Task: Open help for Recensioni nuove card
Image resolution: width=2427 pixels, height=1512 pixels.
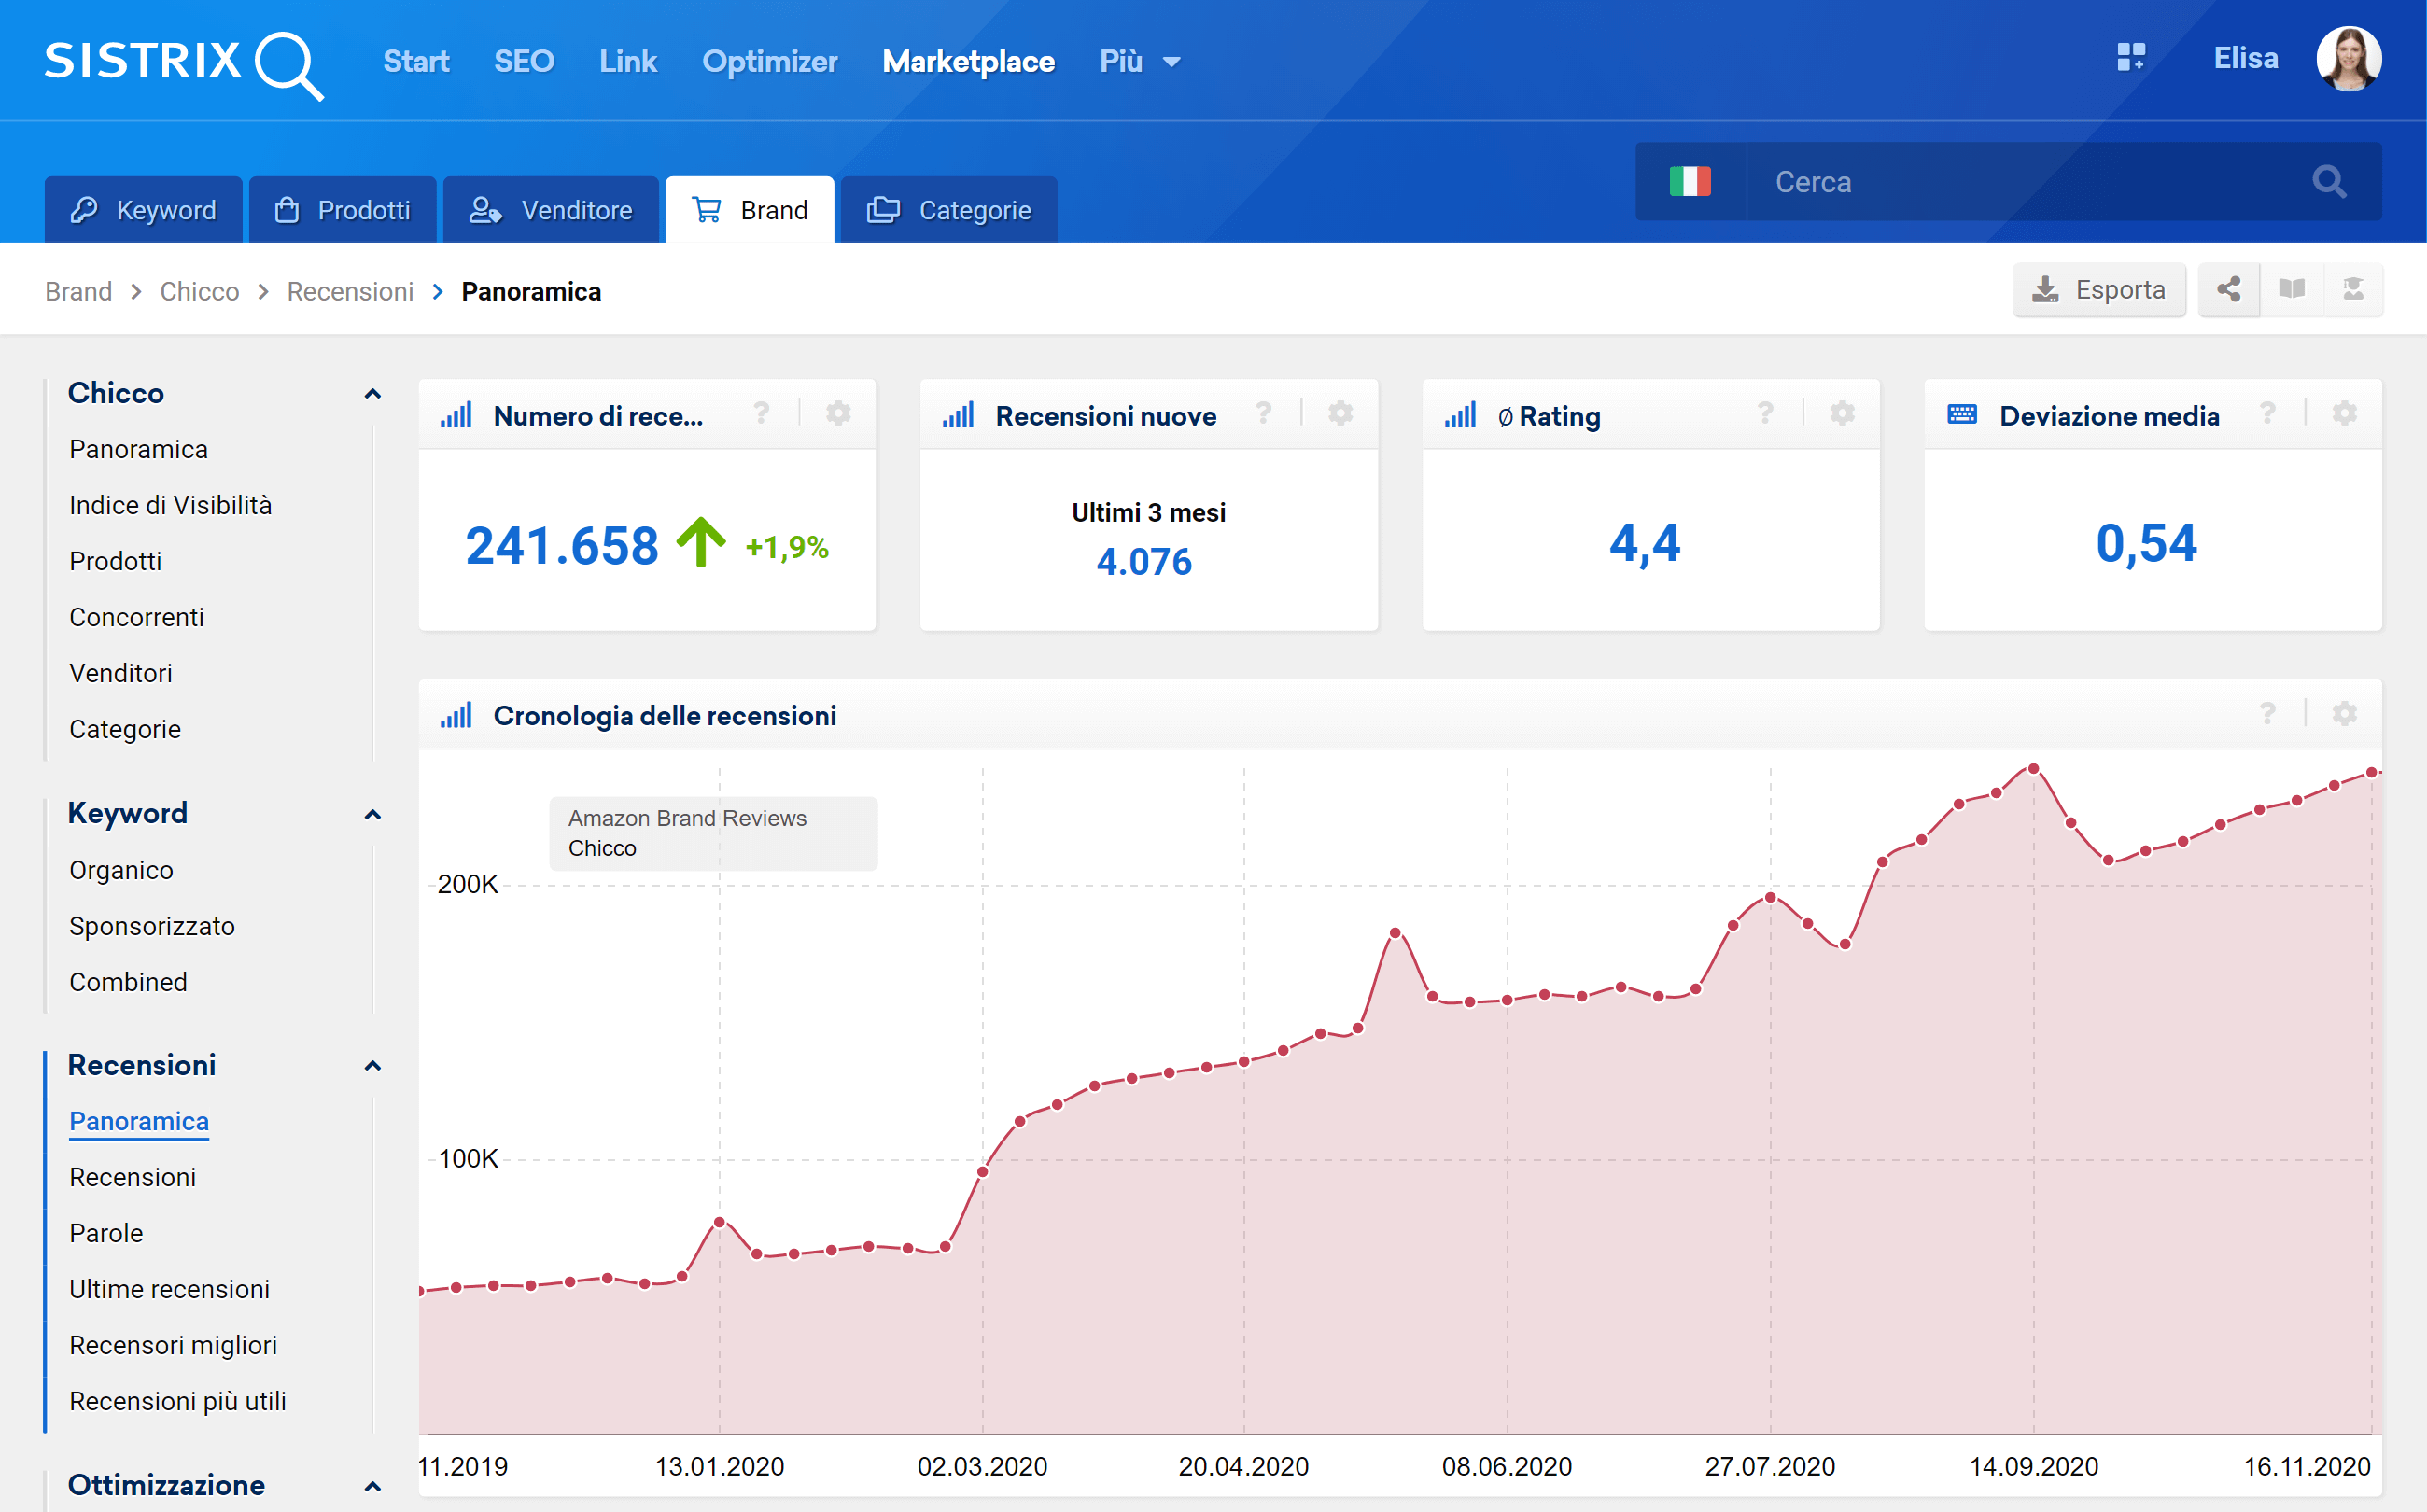Action: coord(1263,413)
